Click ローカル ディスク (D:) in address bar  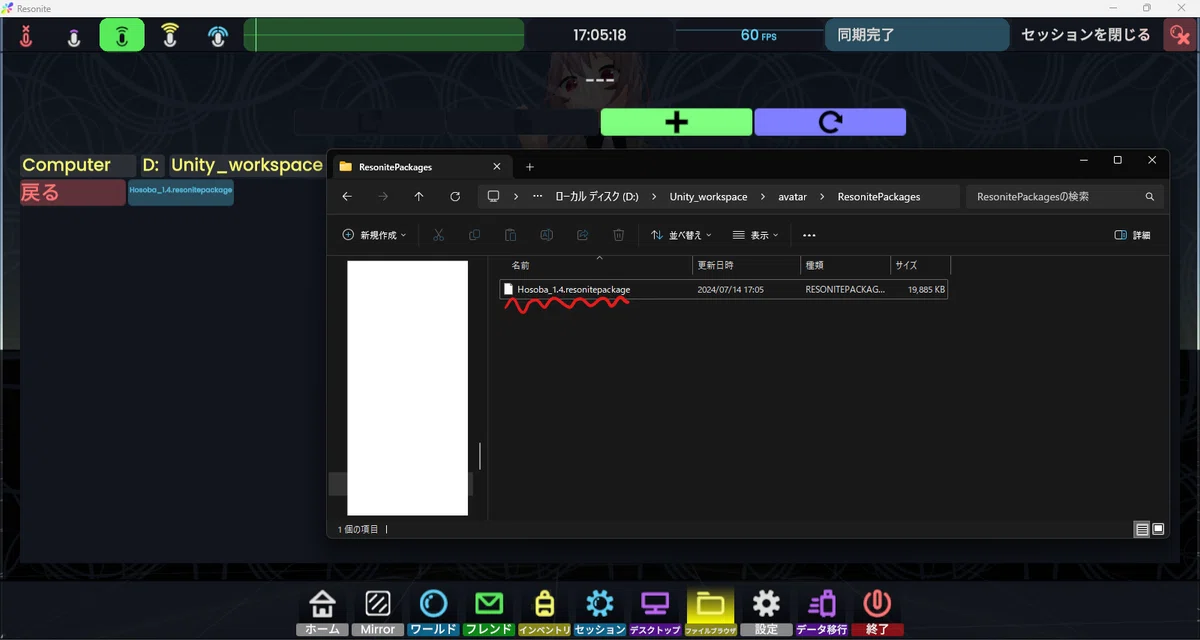point(597,197)
